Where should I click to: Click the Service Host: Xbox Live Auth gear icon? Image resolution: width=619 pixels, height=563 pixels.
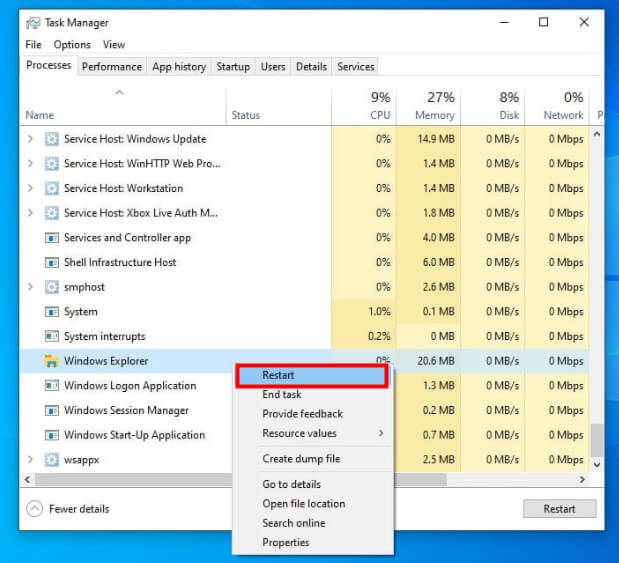click(x=52, y=213)
